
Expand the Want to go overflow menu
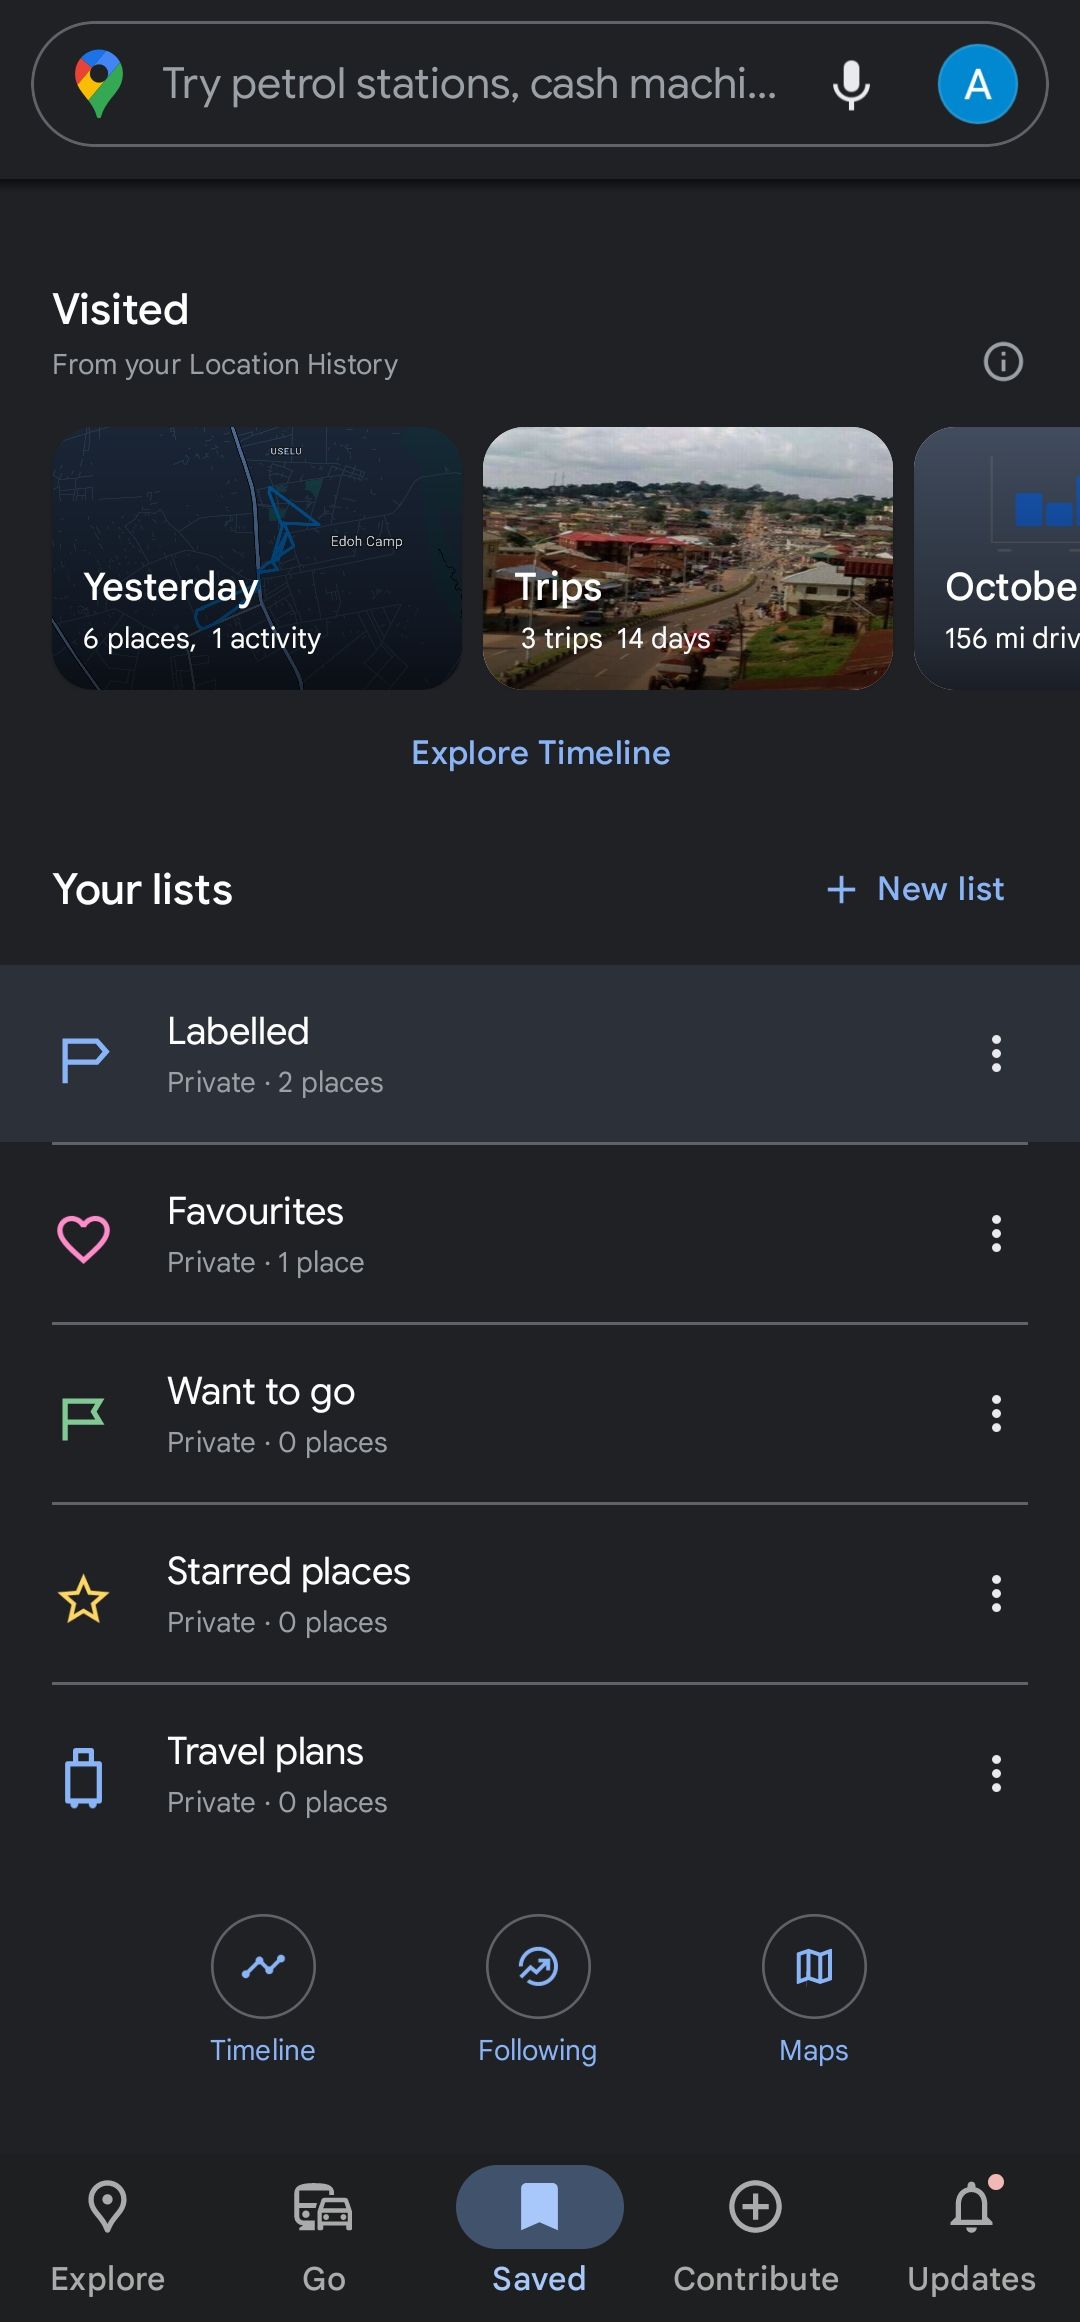click(996, 1414)
